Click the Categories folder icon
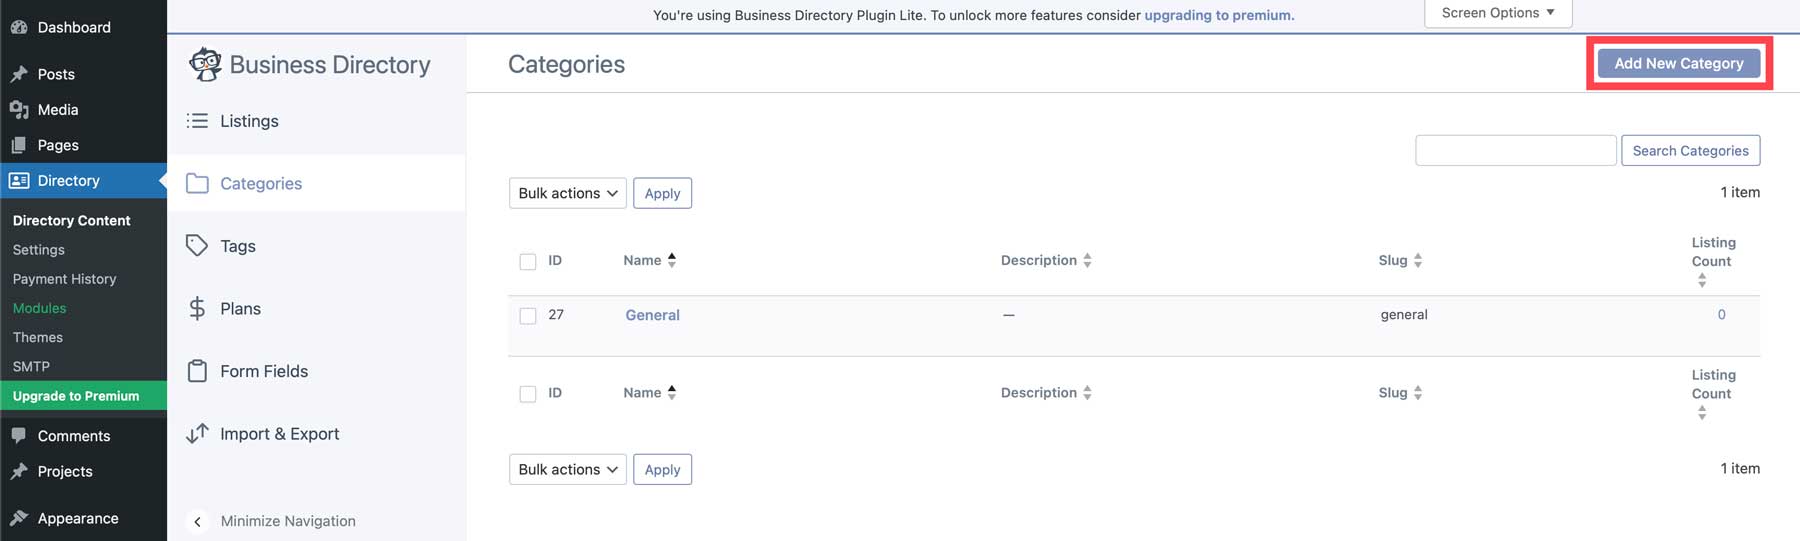Viewport: 1800px width, 541px height. (x=197, y=183)
